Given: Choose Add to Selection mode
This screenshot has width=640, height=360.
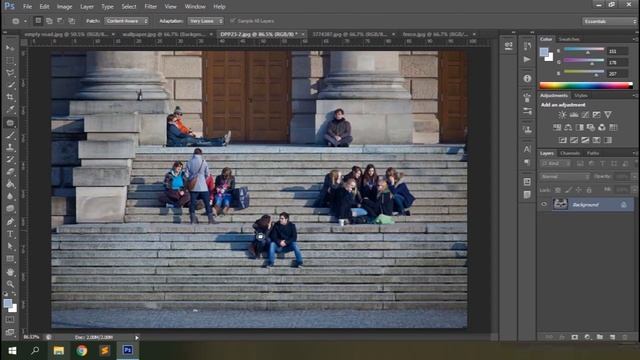Looking at the screenshot, I should (49, 21).
